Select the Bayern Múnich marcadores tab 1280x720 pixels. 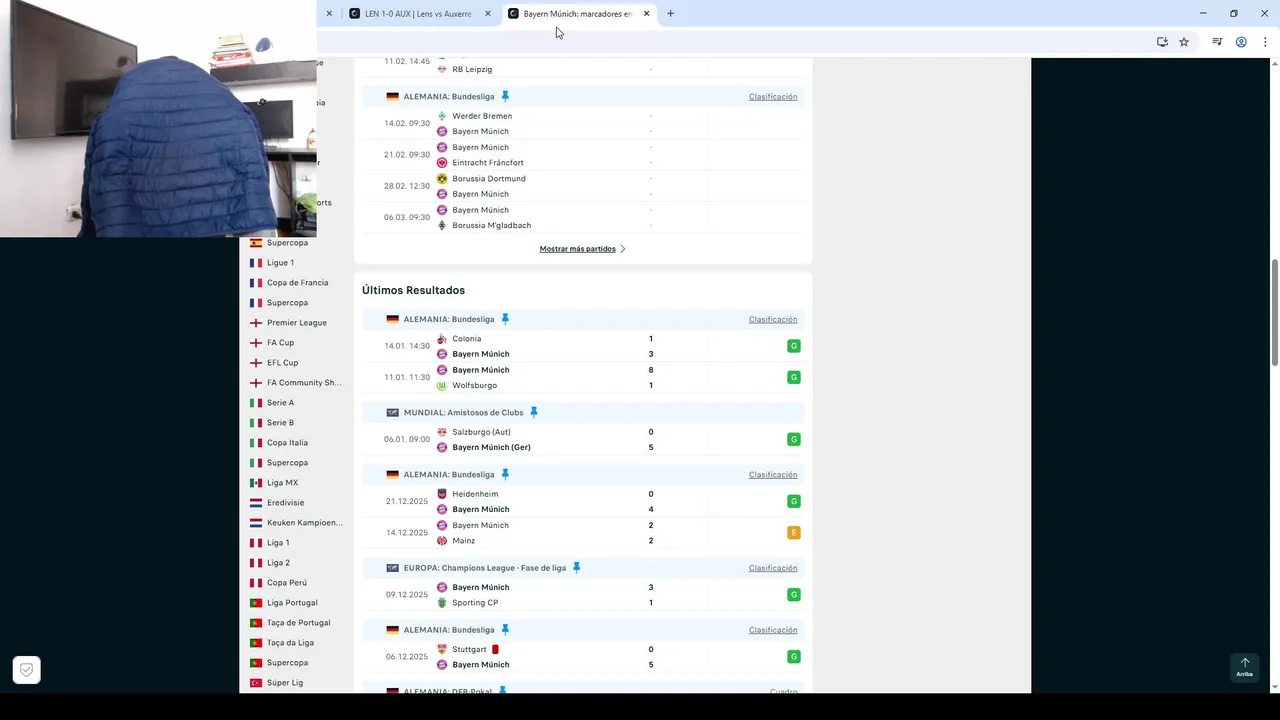click(x=576, y=14)
